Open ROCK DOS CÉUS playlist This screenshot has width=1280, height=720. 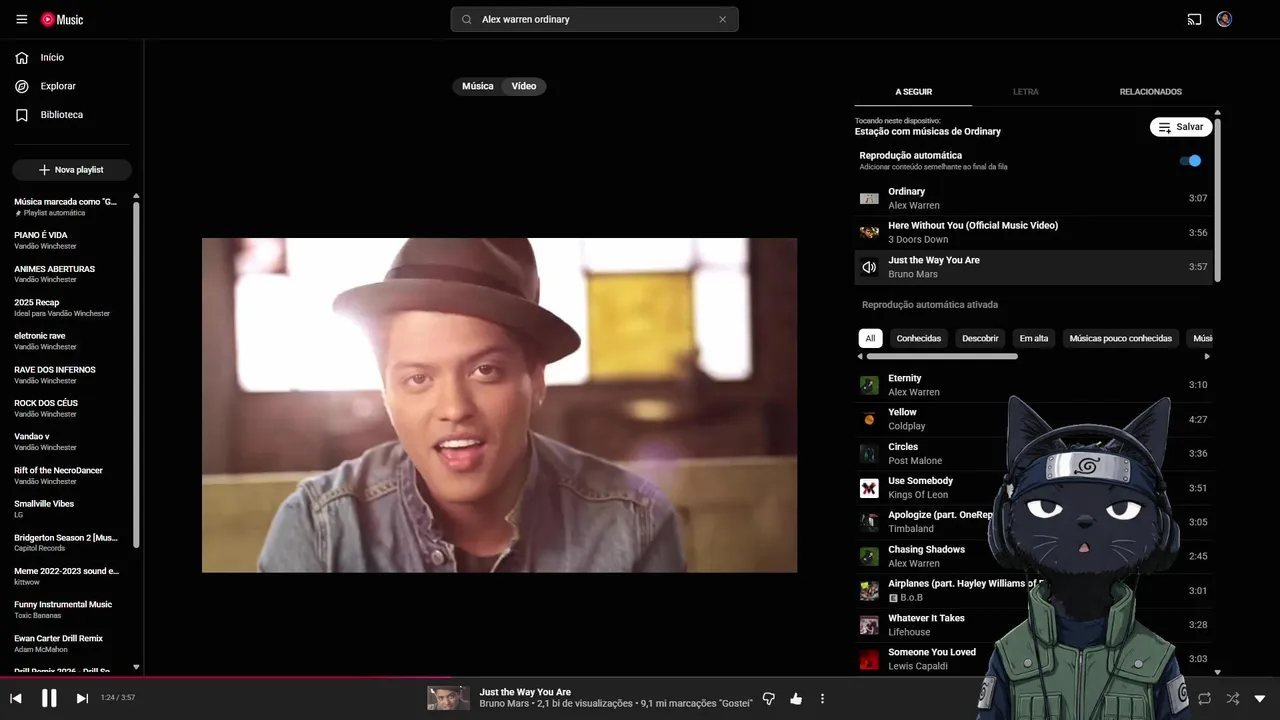pos(70,408)
